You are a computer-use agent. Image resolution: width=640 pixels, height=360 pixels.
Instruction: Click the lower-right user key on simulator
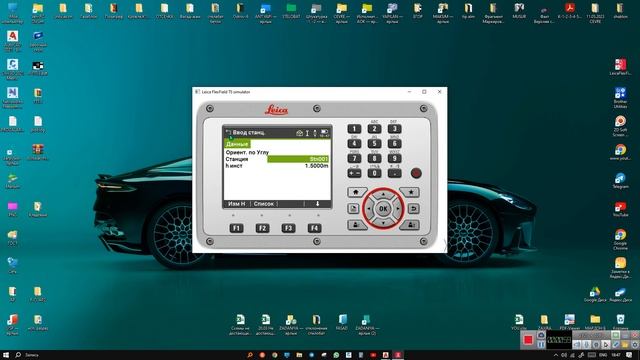pyautogui.click(x=410, y=225)
